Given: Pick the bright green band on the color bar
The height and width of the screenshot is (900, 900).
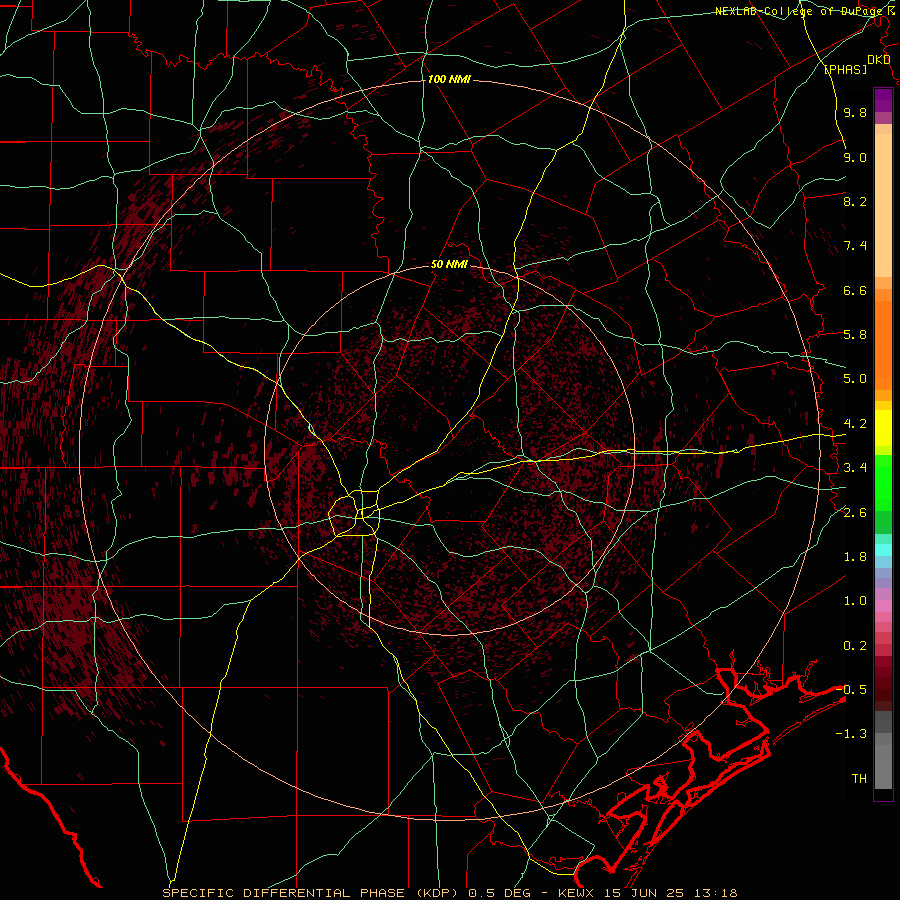Looking at the screenshot, I should tap(883, 482).
